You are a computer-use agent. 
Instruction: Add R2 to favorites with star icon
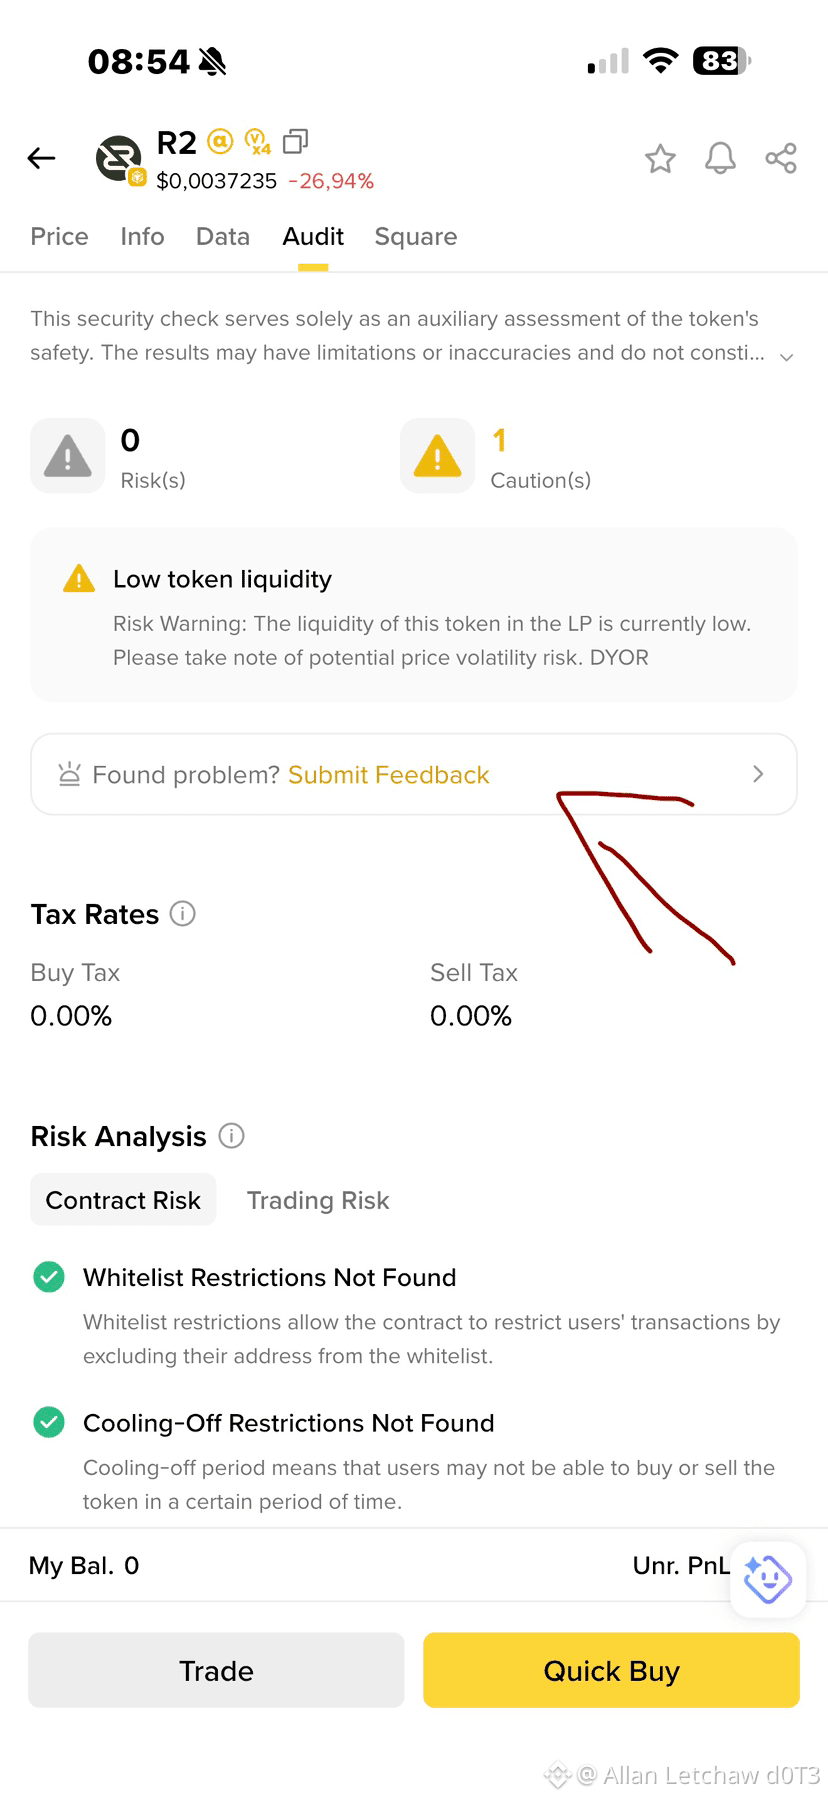click(660, 158)
